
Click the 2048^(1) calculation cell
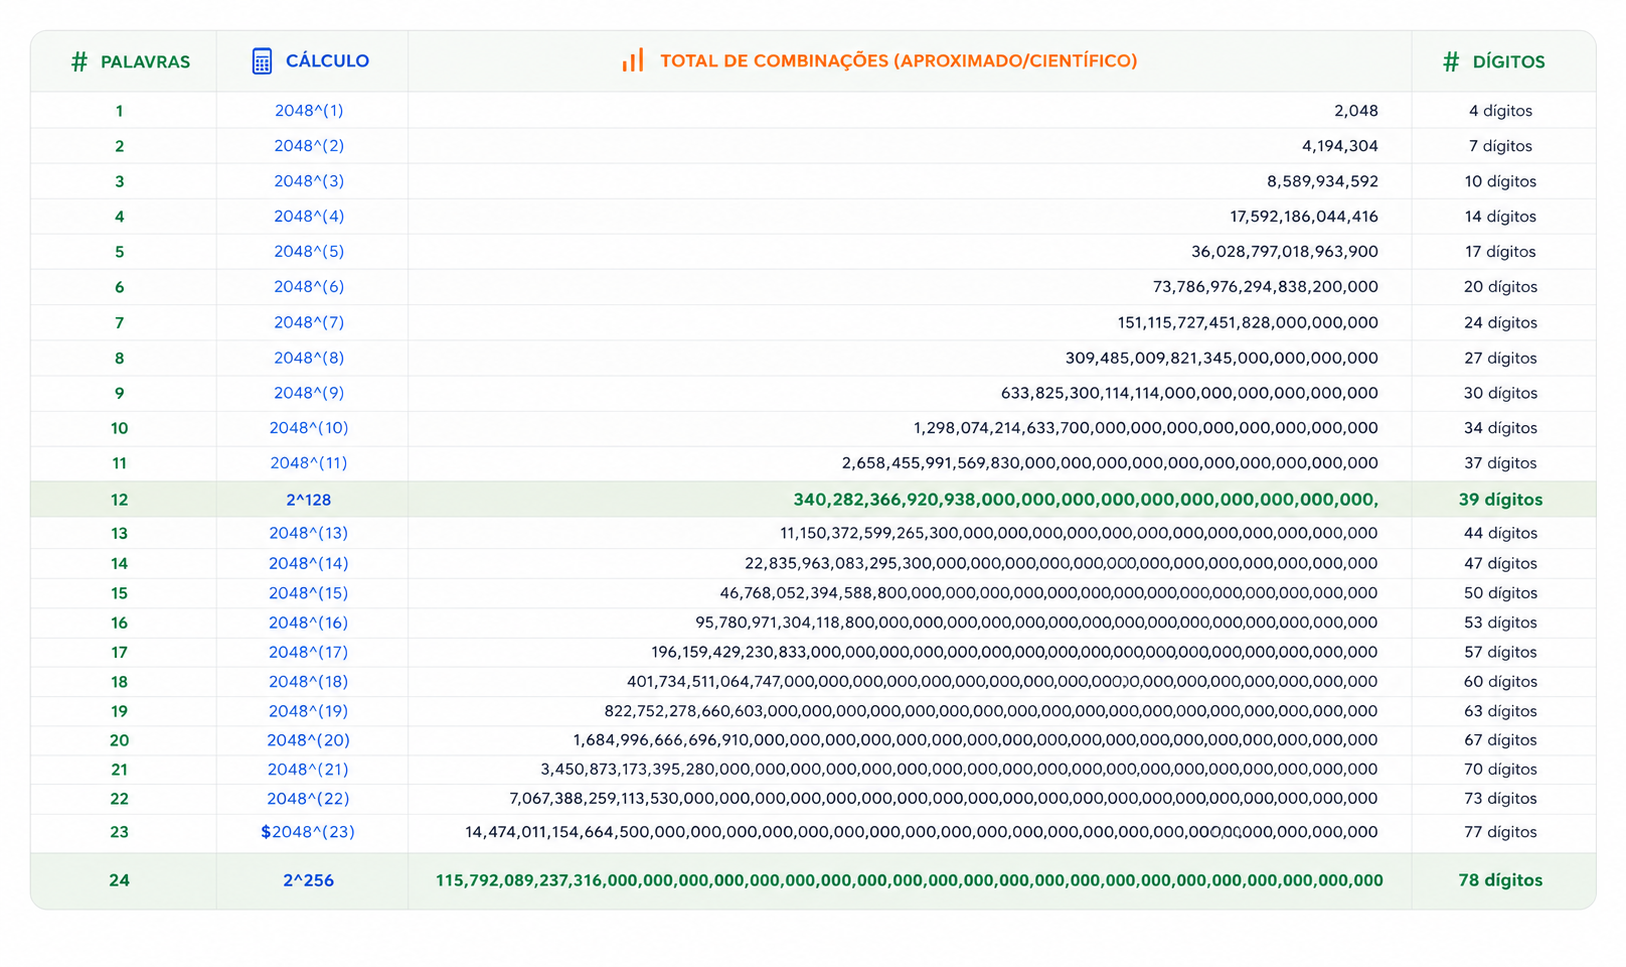[309, 110]
